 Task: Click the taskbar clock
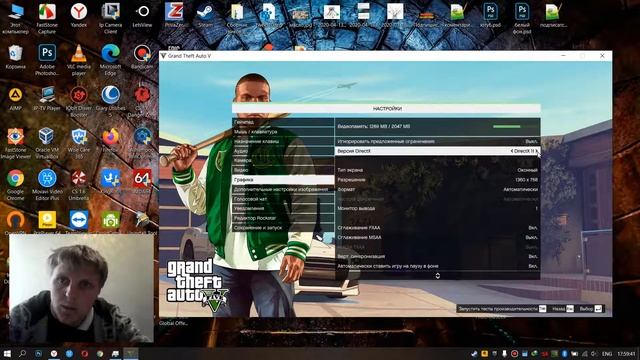tap(626, 354)
